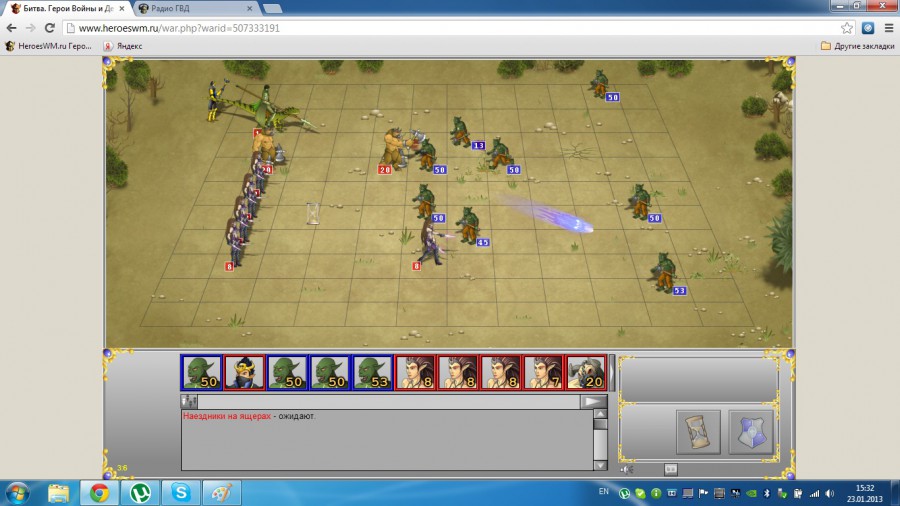
Task: Select orc portrait numbered 53
Action: click(x=372, y=372)
